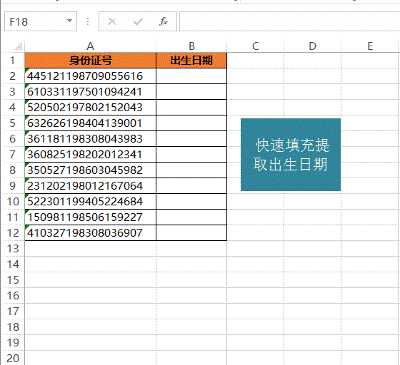Select cell with 350527198603045982
This screenshot has width=400, height=365.
[90, 170]
